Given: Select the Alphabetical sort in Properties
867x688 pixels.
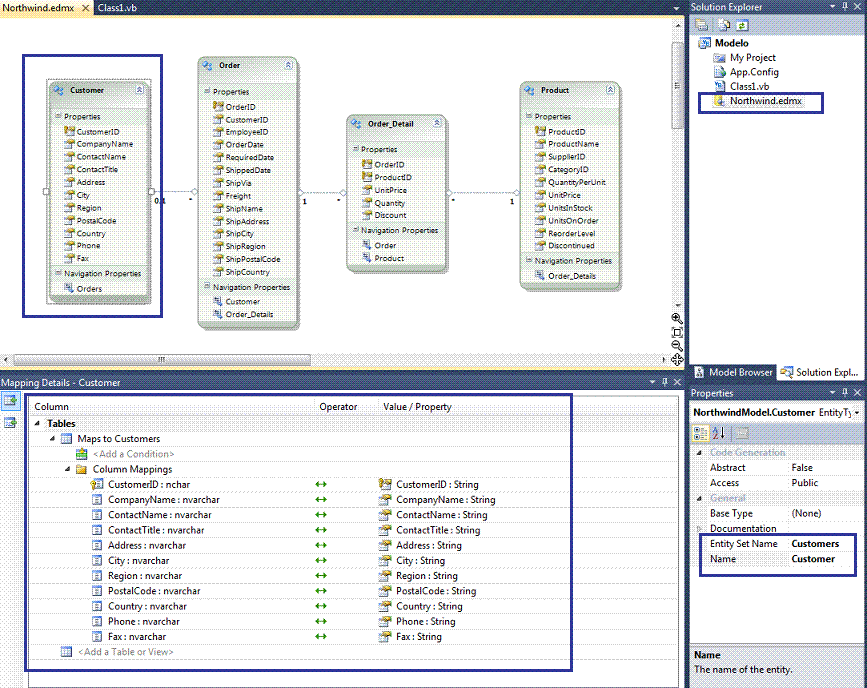Looking at the screenshot, I should tap(718, 433).
